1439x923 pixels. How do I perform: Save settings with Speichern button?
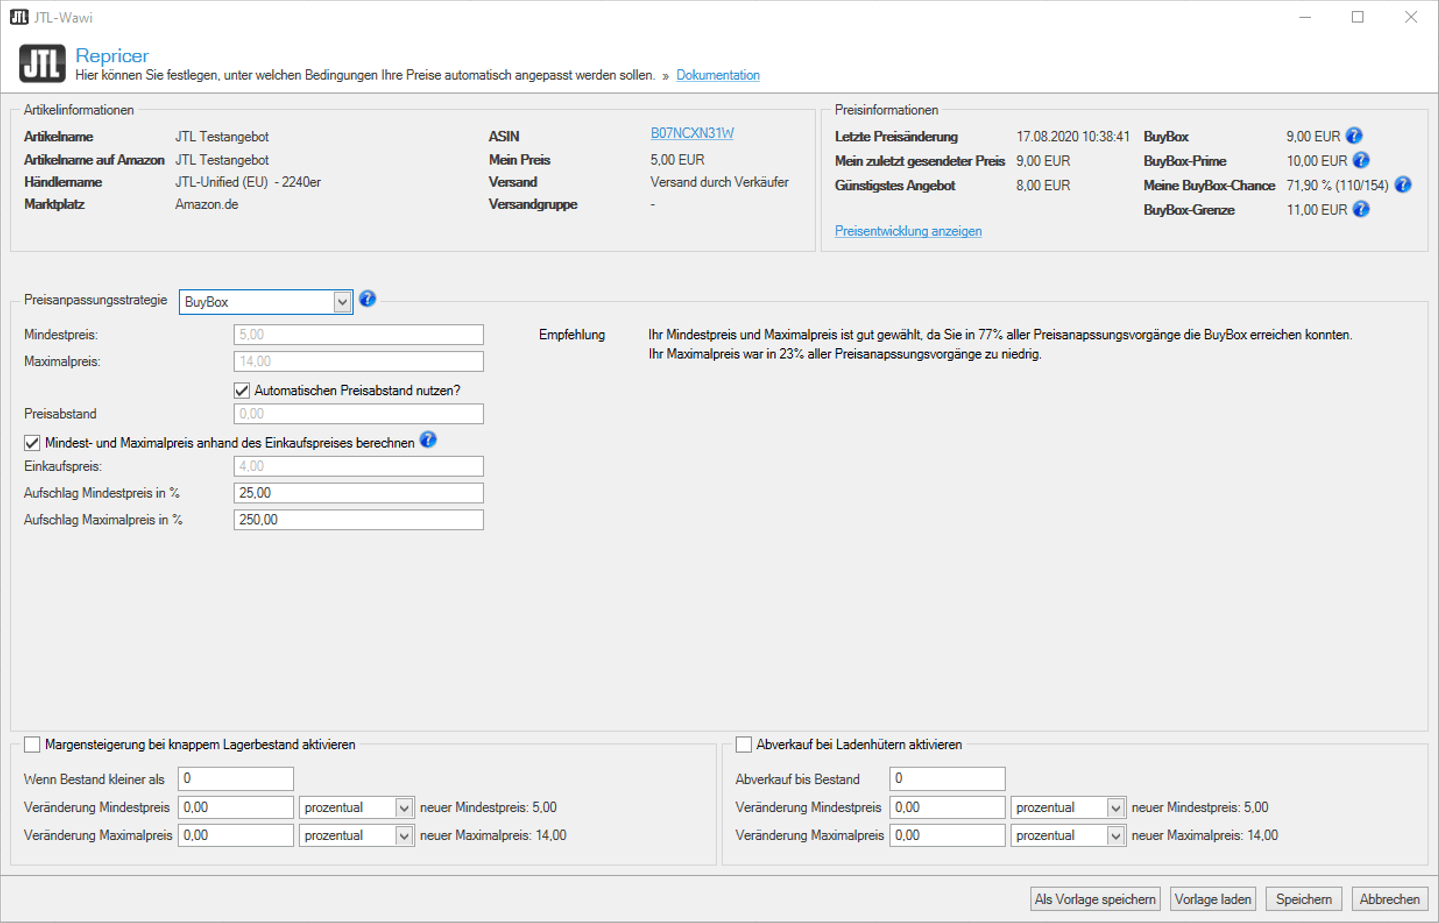(1304, 899)
